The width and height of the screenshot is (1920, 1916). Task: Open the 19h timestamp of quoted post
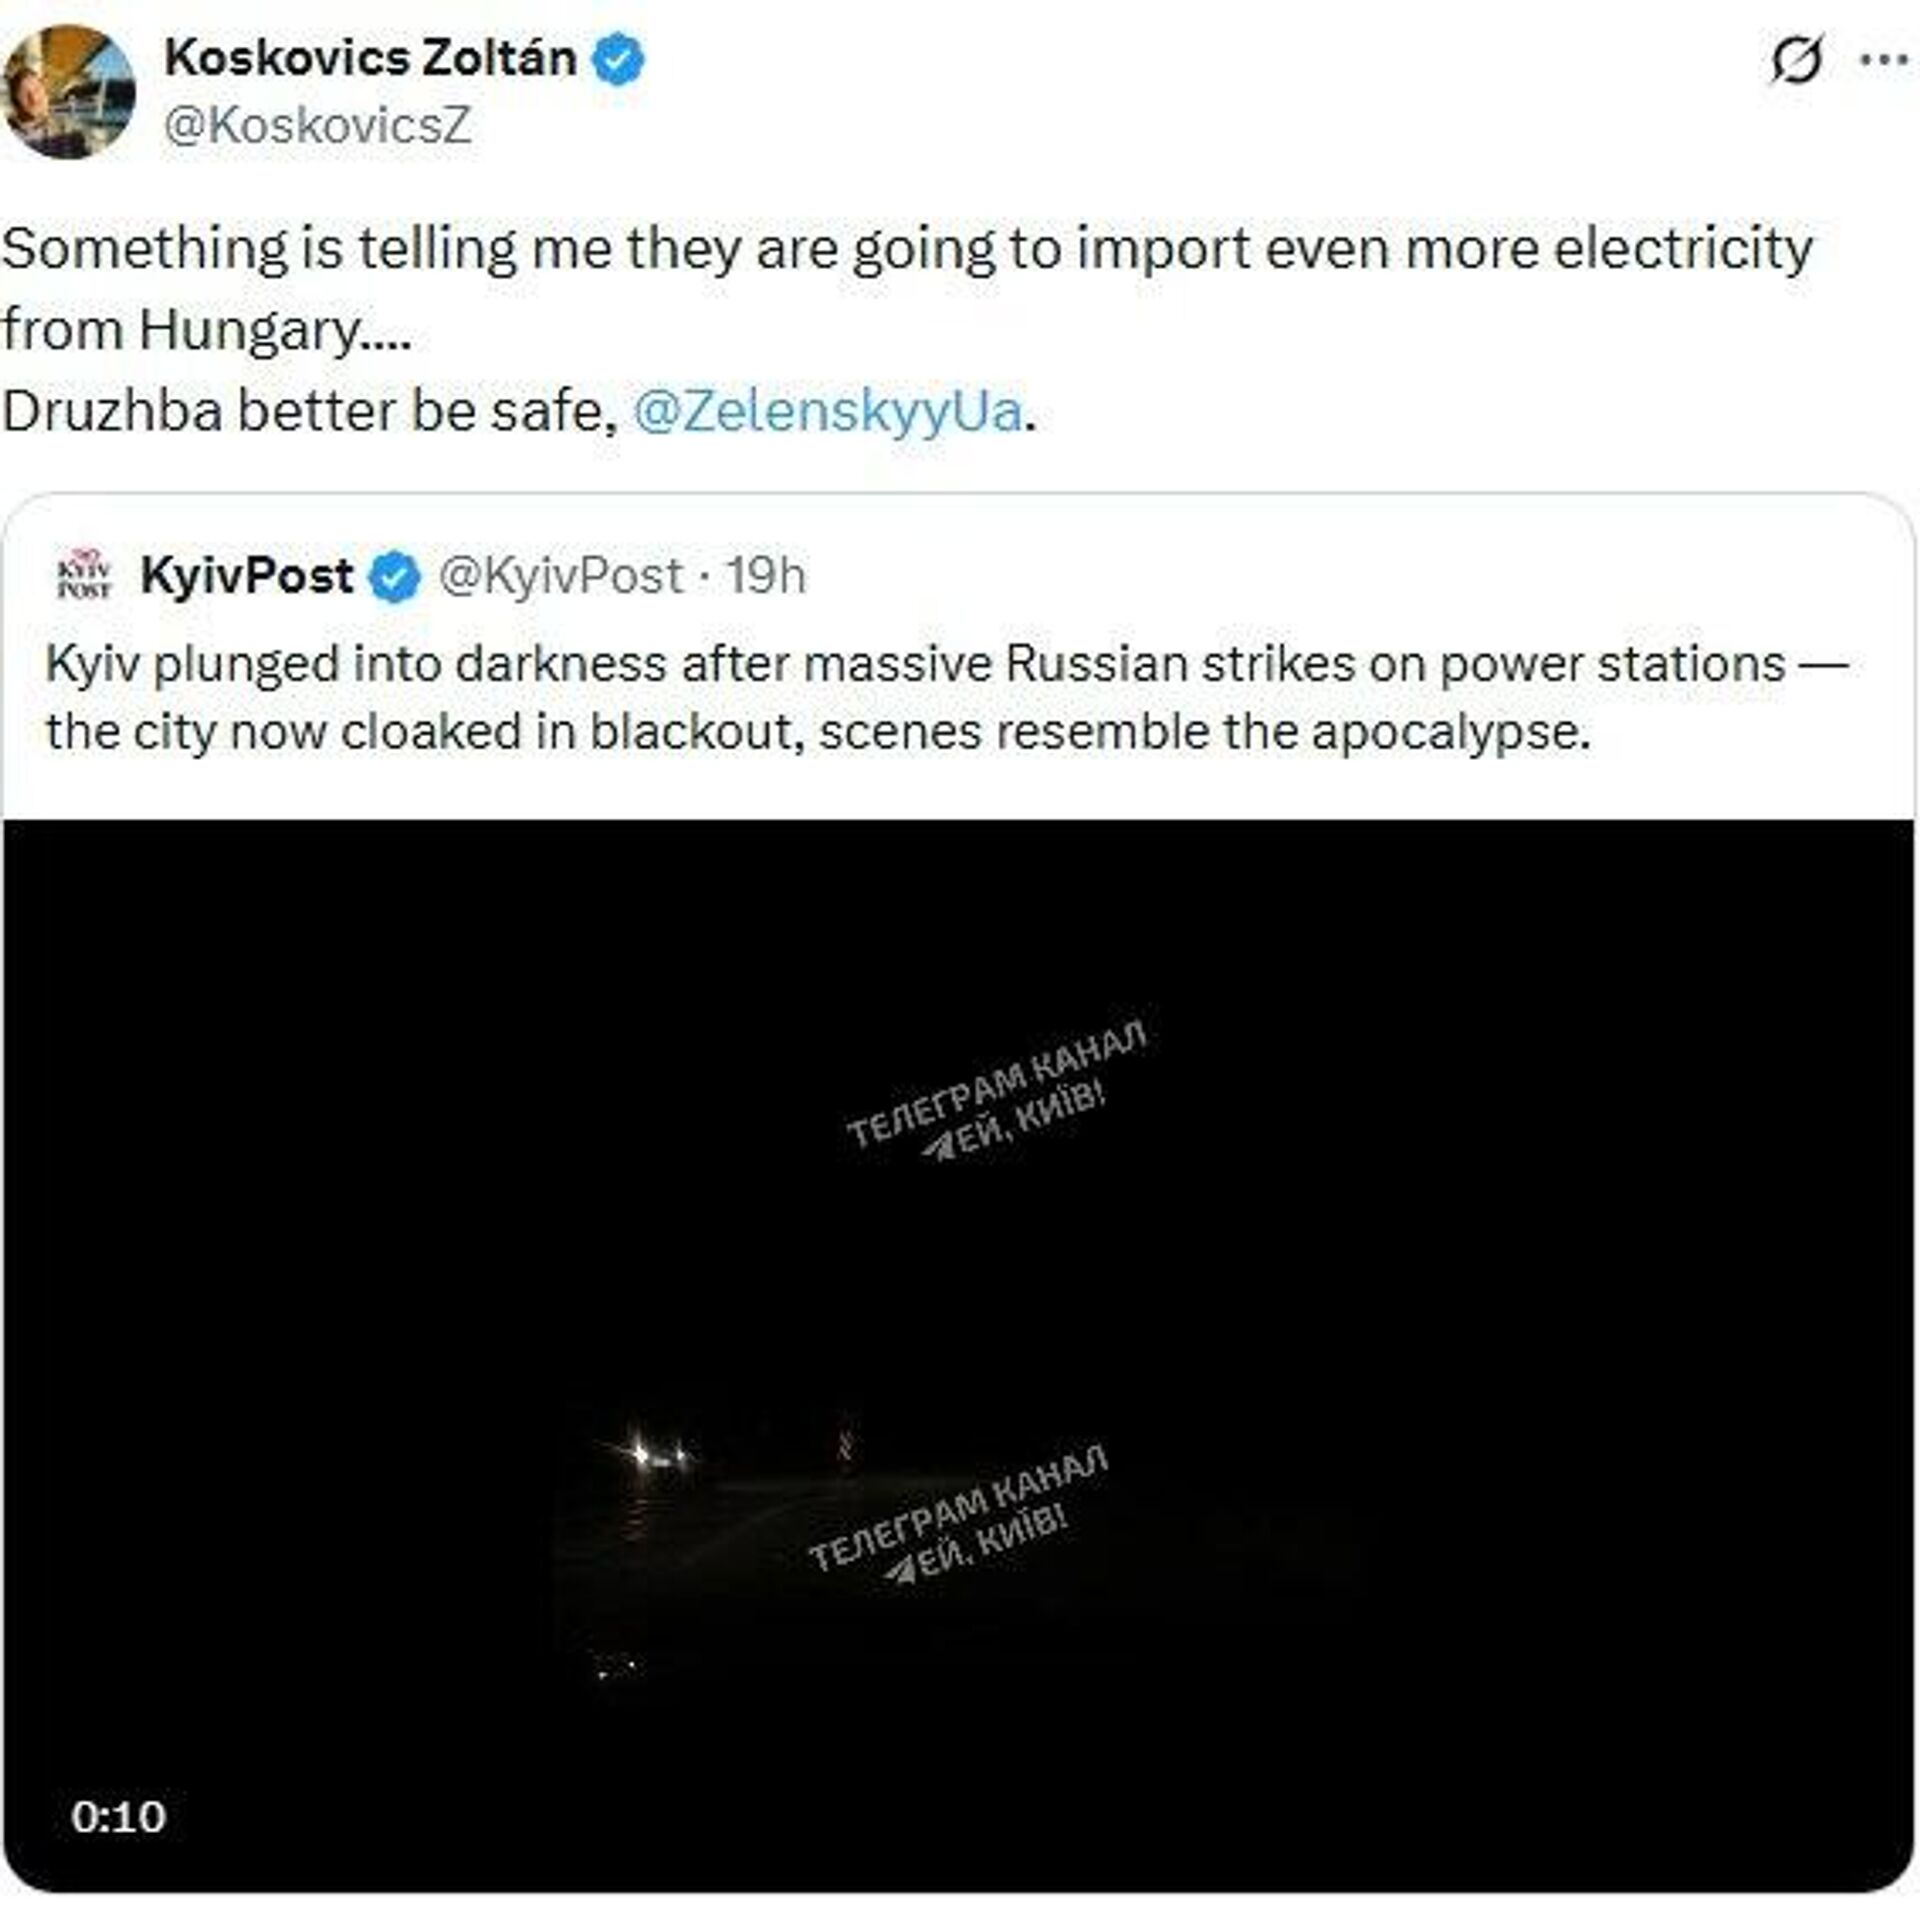(765, 575)
